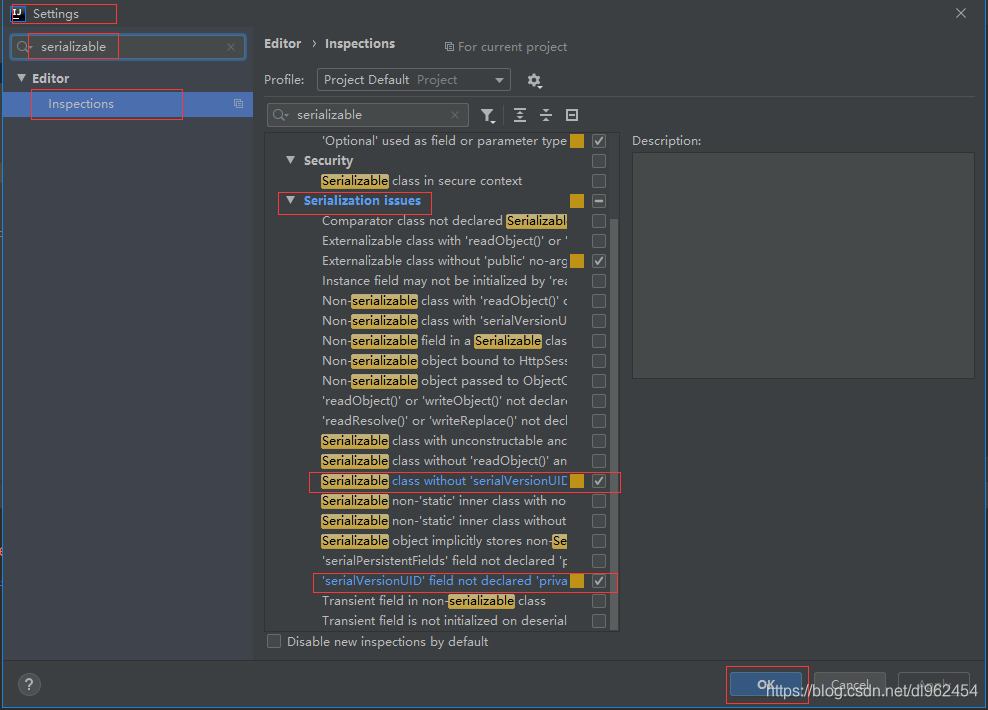The height and width of the screenshot is (710, 988).
Task: Click the OK button
Action: pos(766,685)
